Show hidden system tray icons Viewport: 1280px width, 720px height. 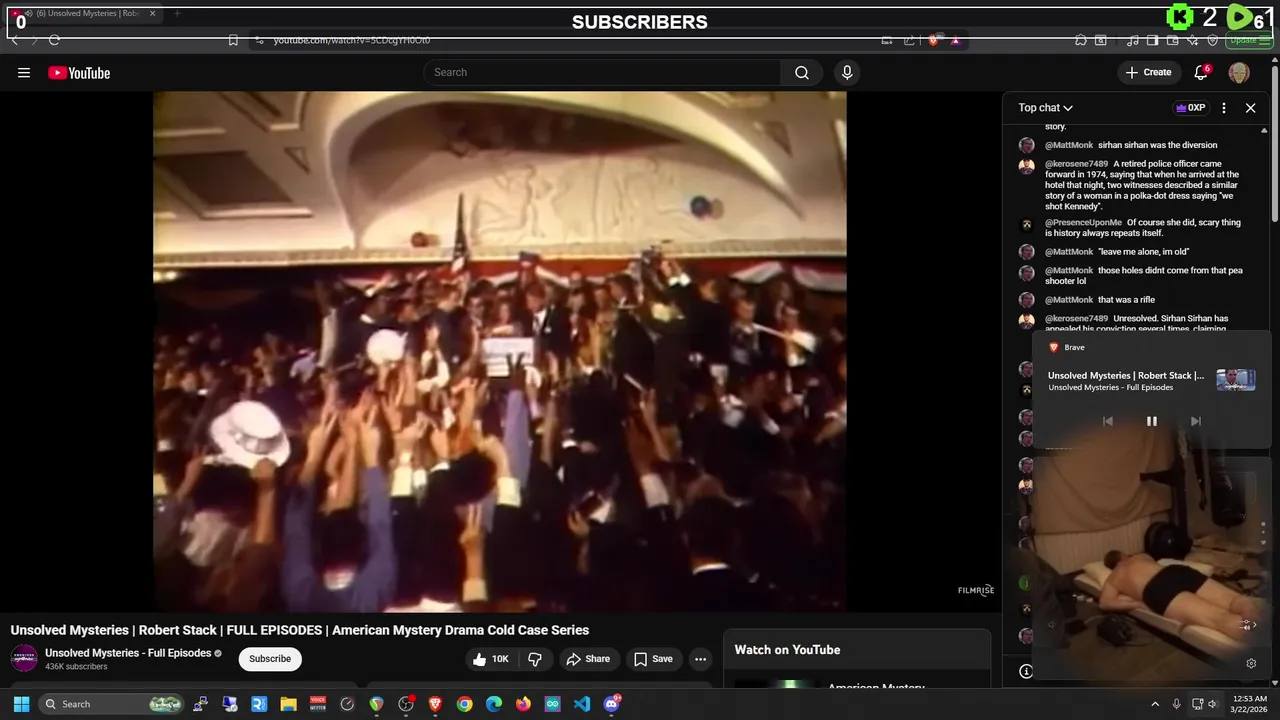1154,704
